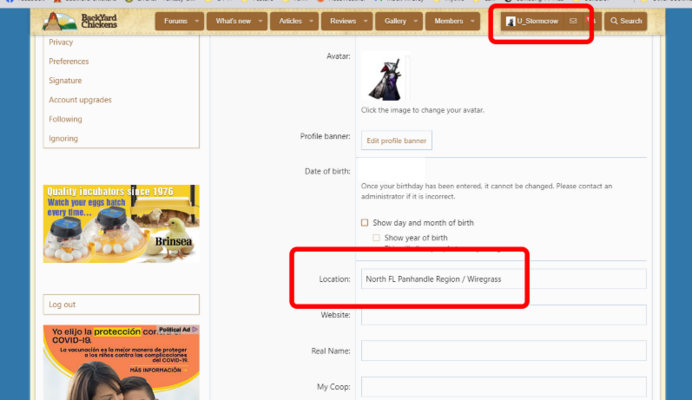Go to Articles section
The height and width of the screenshot is (400, 692).
click(290, 21)
